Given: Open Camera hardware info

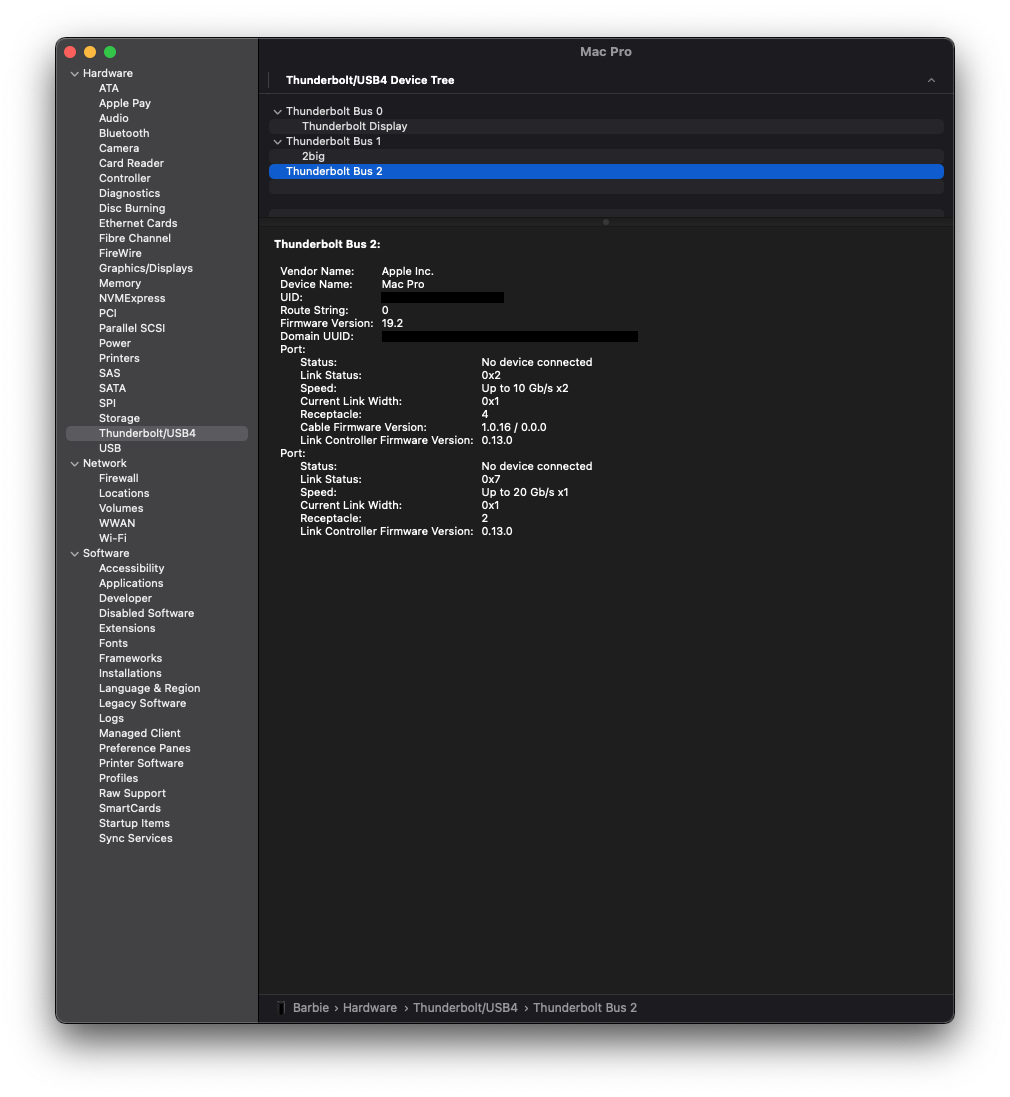Looking at the screenshot, I should (x=119, y=148).
